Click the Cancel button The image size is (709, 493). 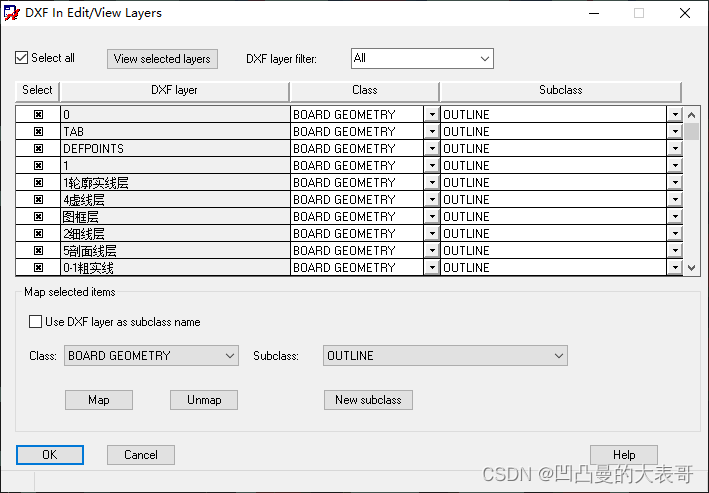pos(141,455)
